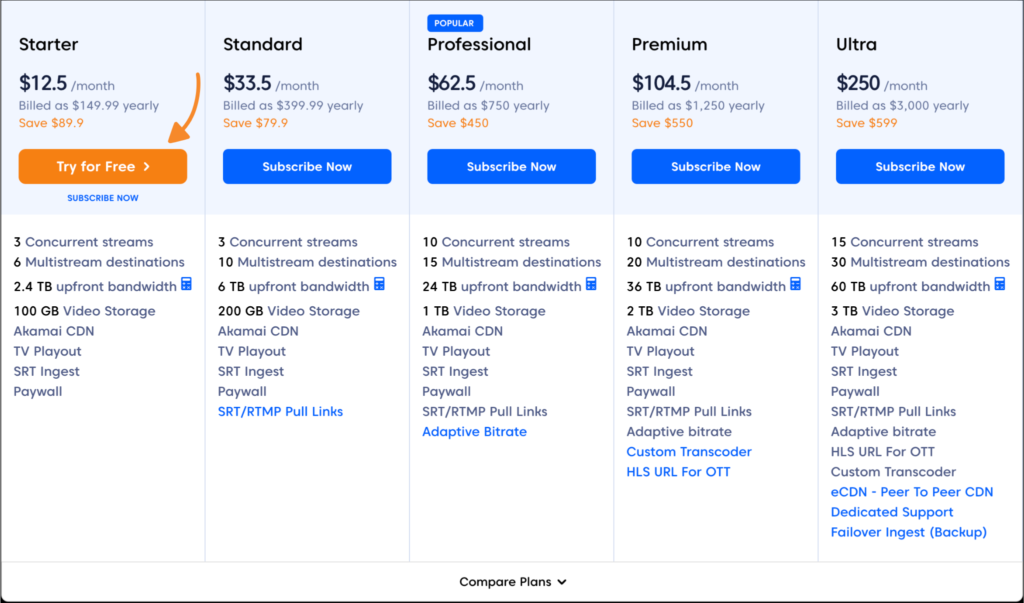Viewport: 1024px width, 603px height.
Task: Open Premium plan bandwidth calculator icon
Action: (796, 285)
